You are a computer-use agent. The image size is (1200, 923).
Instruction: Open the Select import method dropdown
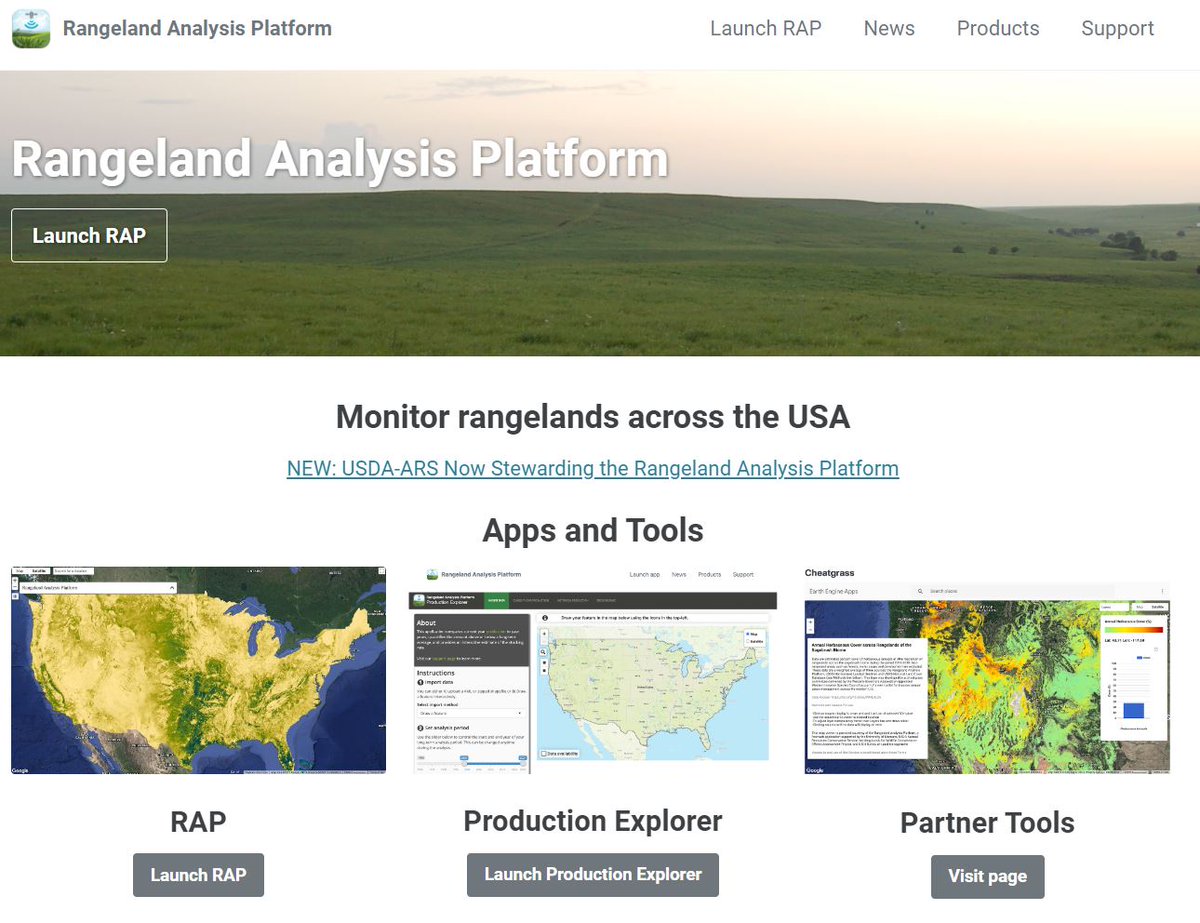tap(470, 713)
